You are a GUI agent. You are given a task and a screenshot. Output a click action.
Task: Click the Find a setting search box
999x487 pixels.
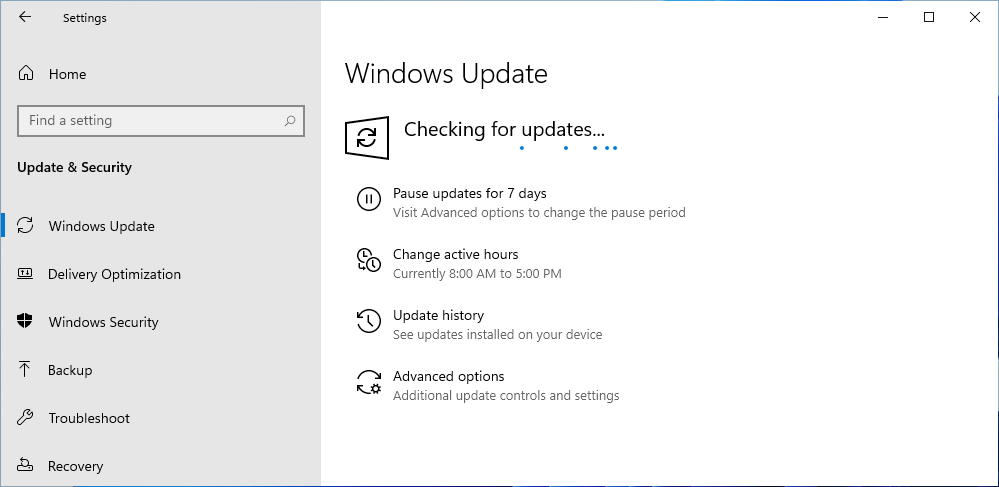point(161,120)
